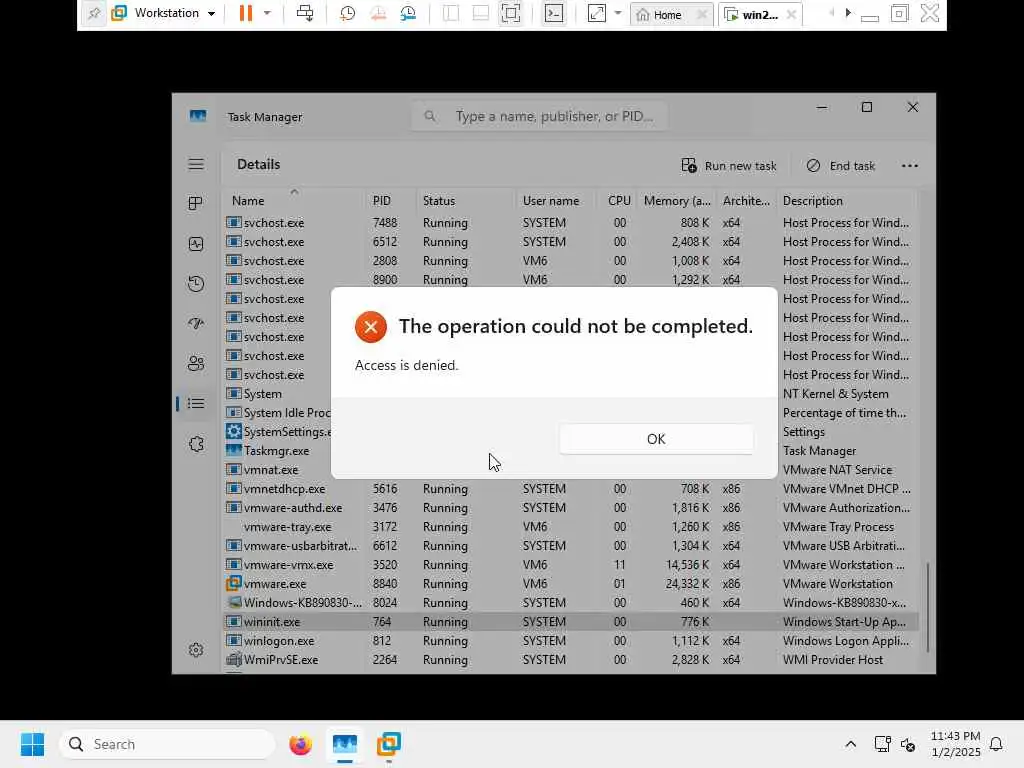The image size is (1024, 768).
Task: Open VMware Workstation taskbar icon
Action: point(389,744)
